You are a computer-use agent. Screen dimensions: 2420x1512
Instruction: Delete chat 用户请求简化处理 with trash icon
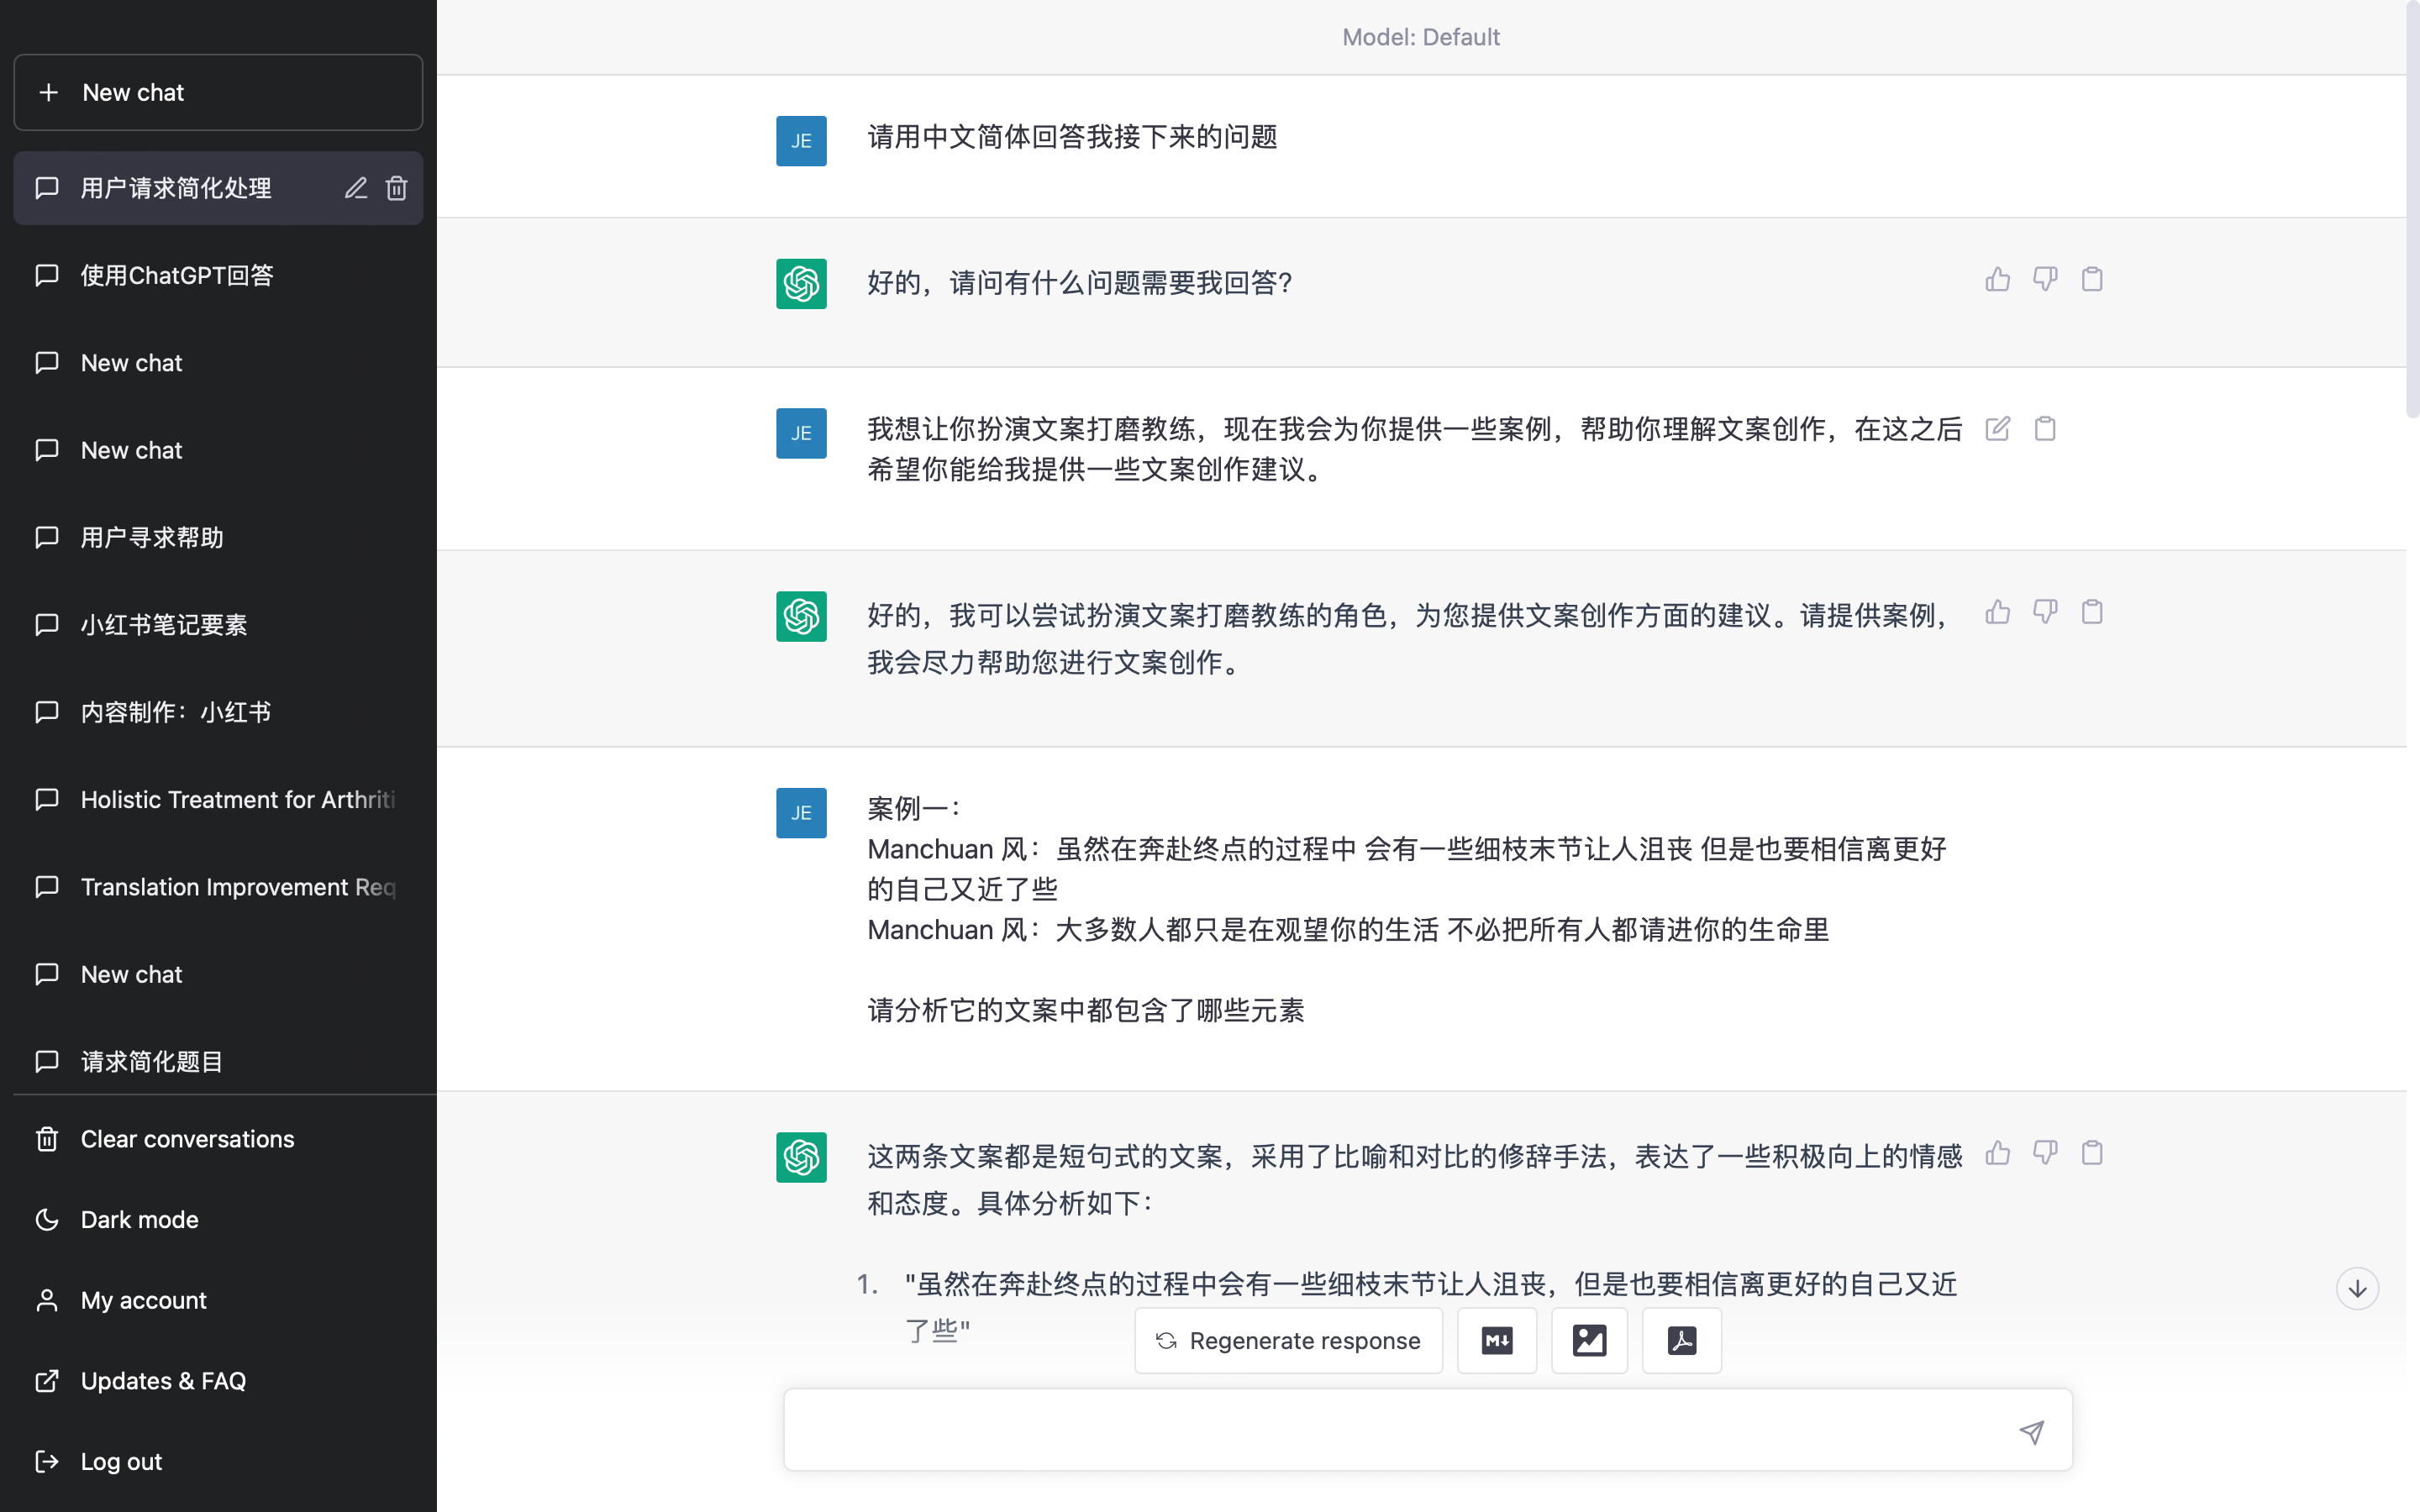coord(397,188)
